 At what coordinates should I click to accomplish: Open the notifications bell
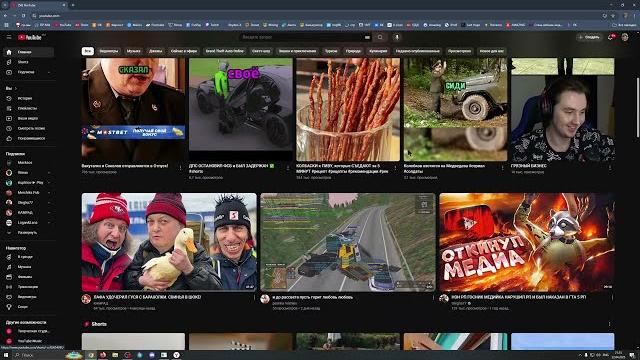[611, 37]
